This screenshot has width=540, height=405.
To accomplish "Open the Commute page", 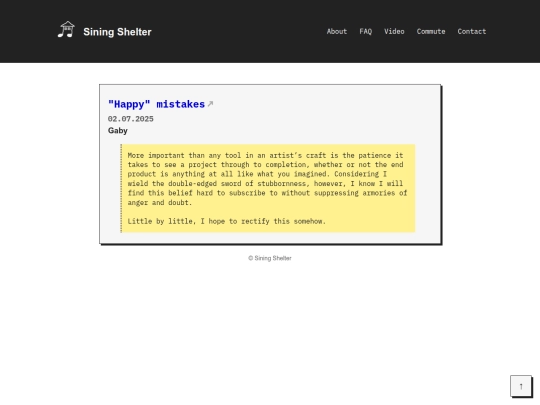I will tap(431, 31).
